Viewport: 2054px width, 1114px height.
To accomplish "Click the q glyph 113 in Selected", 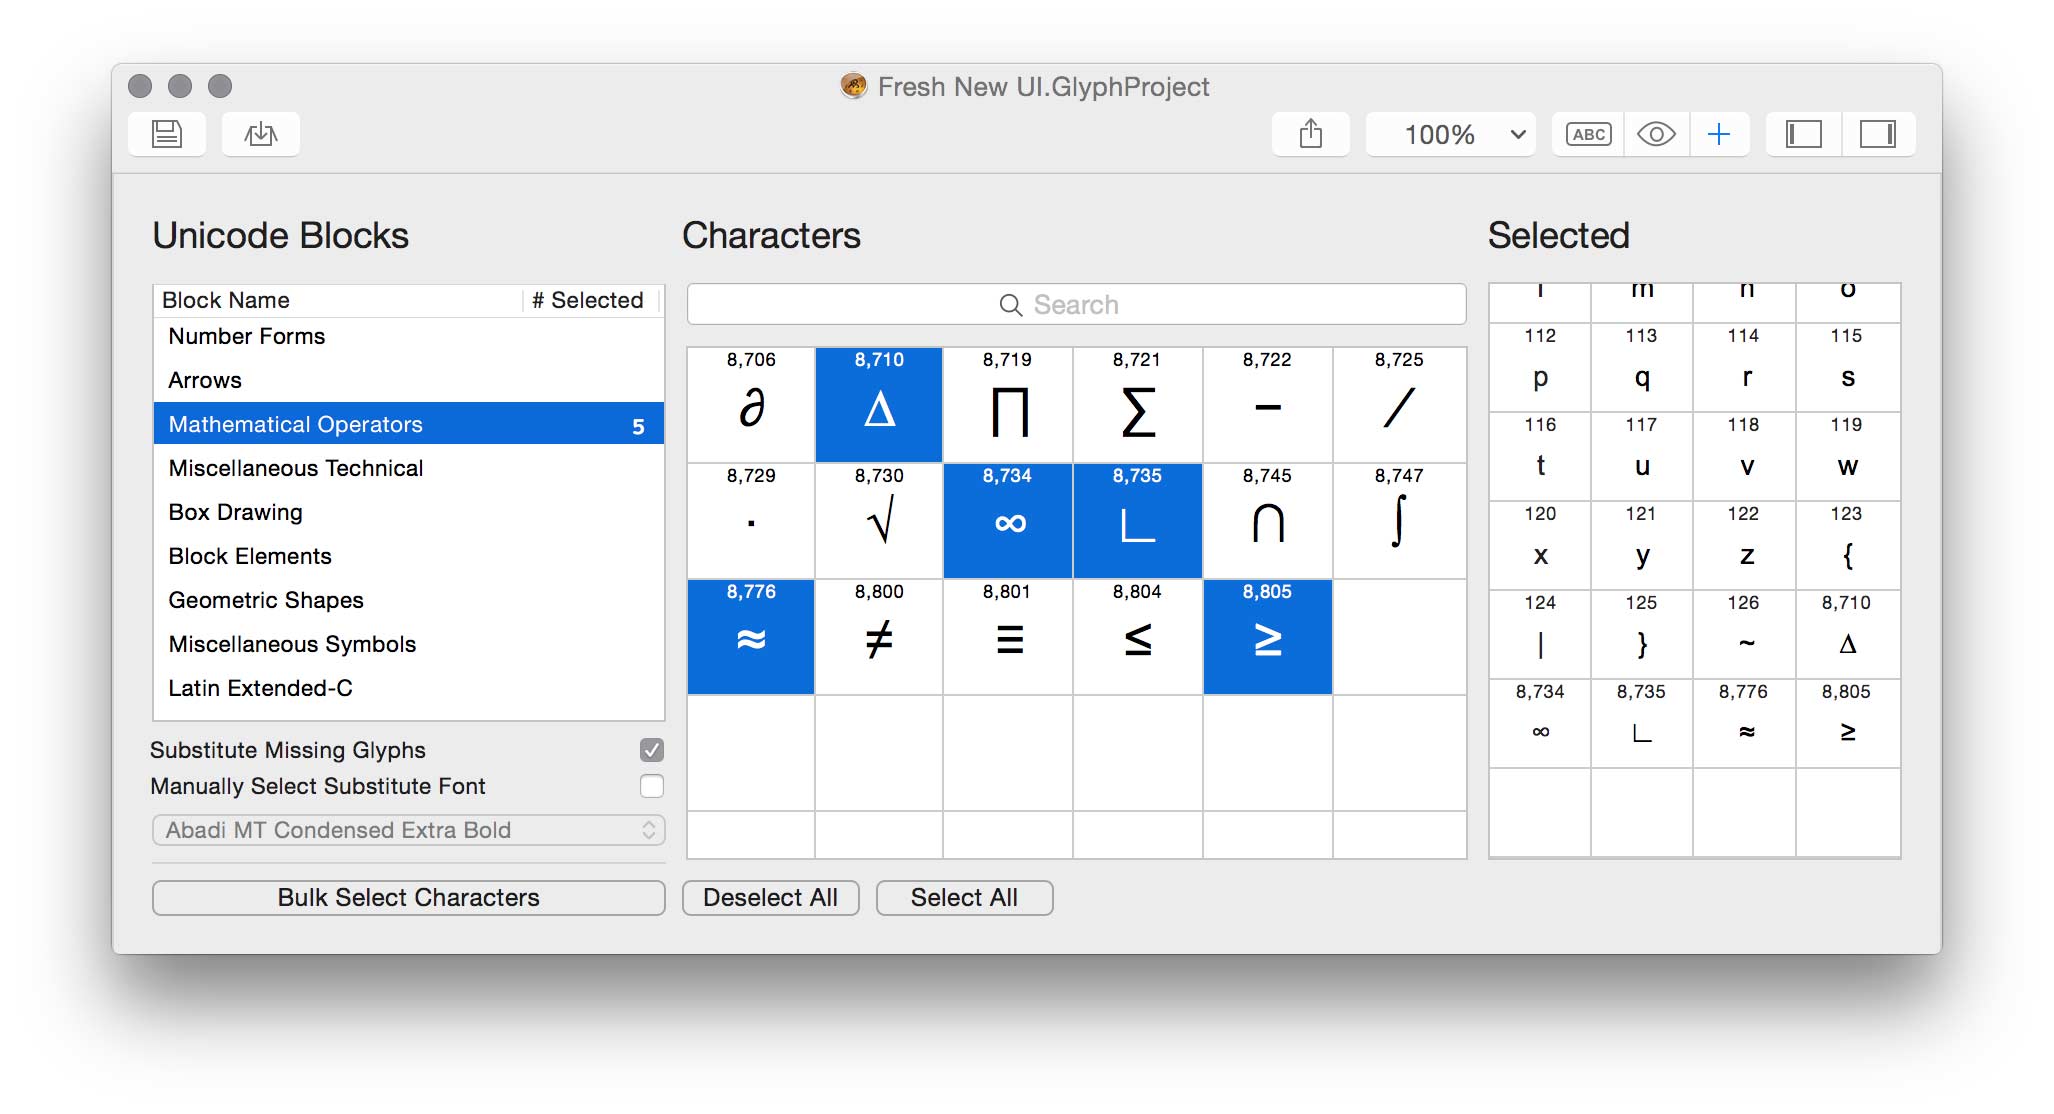I will click(x=1642, y=367).
